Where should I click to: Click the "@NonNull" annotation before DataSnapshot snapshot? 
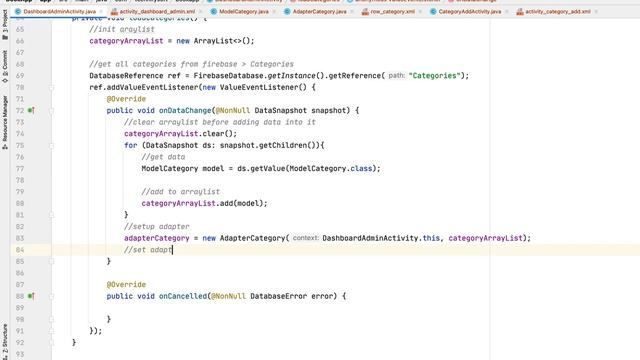pyautogui.click(x=233, y=111)
